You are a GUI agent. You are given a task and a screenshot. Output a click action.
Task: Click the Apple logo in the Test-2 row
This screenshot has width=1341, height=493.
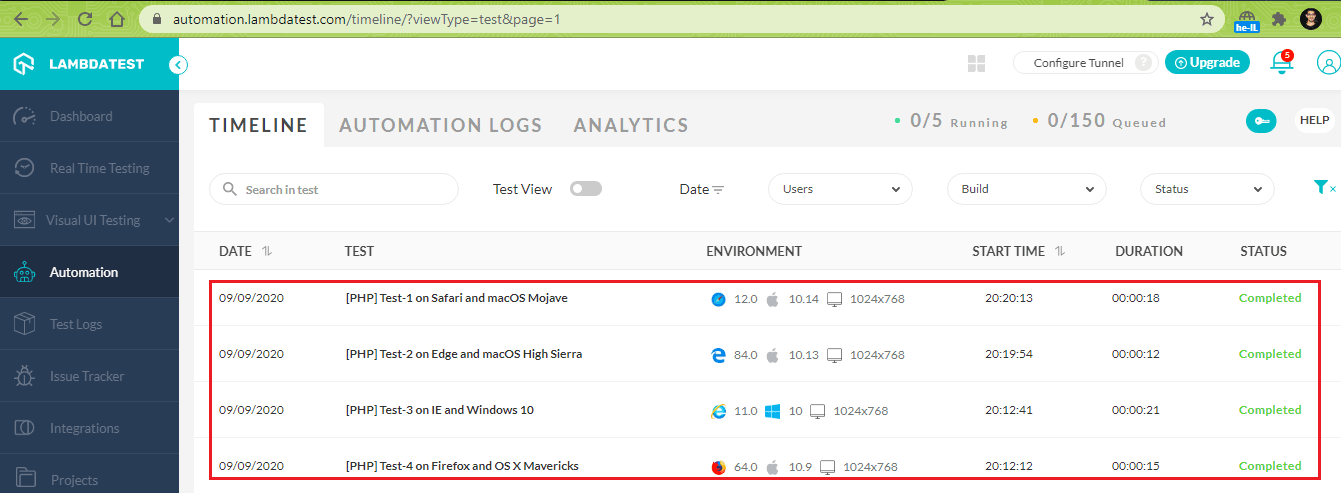click(x=772, y=355)
